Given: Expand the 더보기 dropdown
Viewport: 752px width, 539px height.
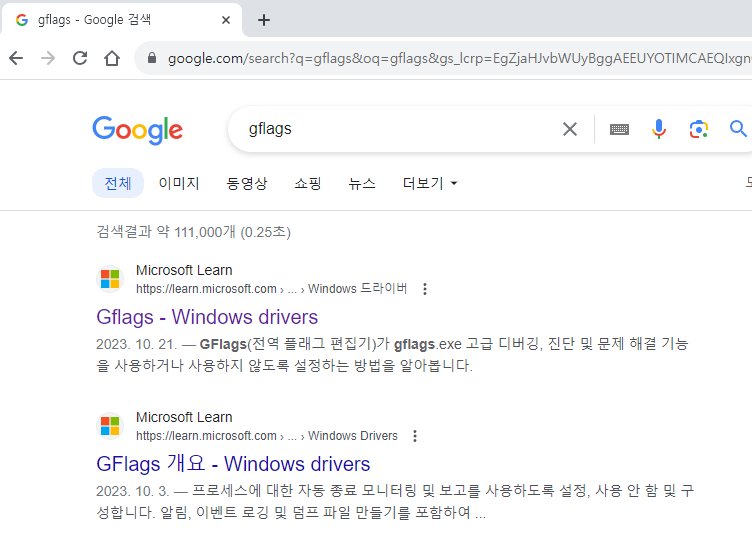Looking at the screenshot, I should pyautogui.click(x=430, y=183).
